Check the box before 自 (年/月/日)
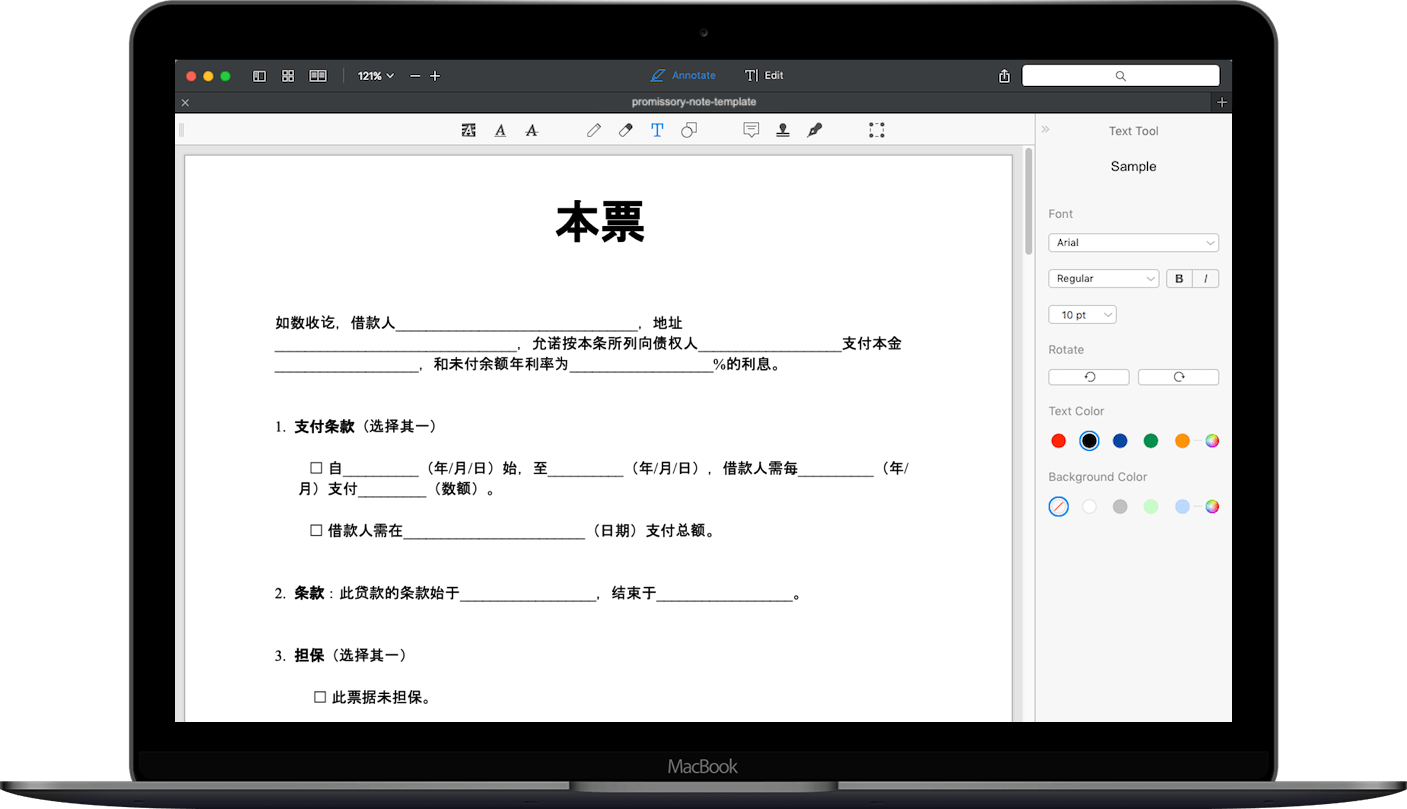1407x809 pixels. (x=316, y=468)
